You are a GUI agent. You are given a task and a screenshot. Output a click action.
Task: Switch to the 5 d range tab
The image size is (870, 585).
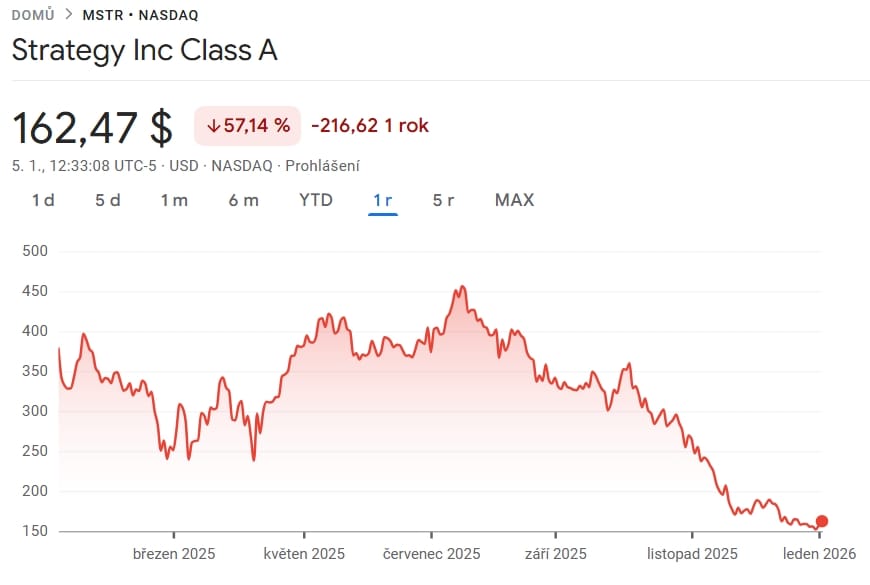point(108,200)
